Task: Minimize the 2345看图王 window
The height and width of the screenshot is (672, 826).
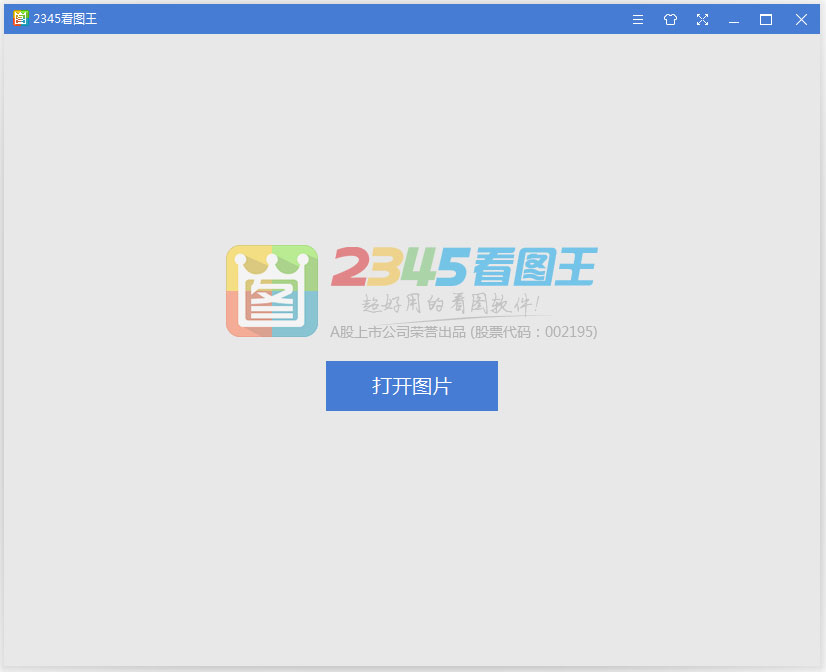Action: click(x=734, y=20)
